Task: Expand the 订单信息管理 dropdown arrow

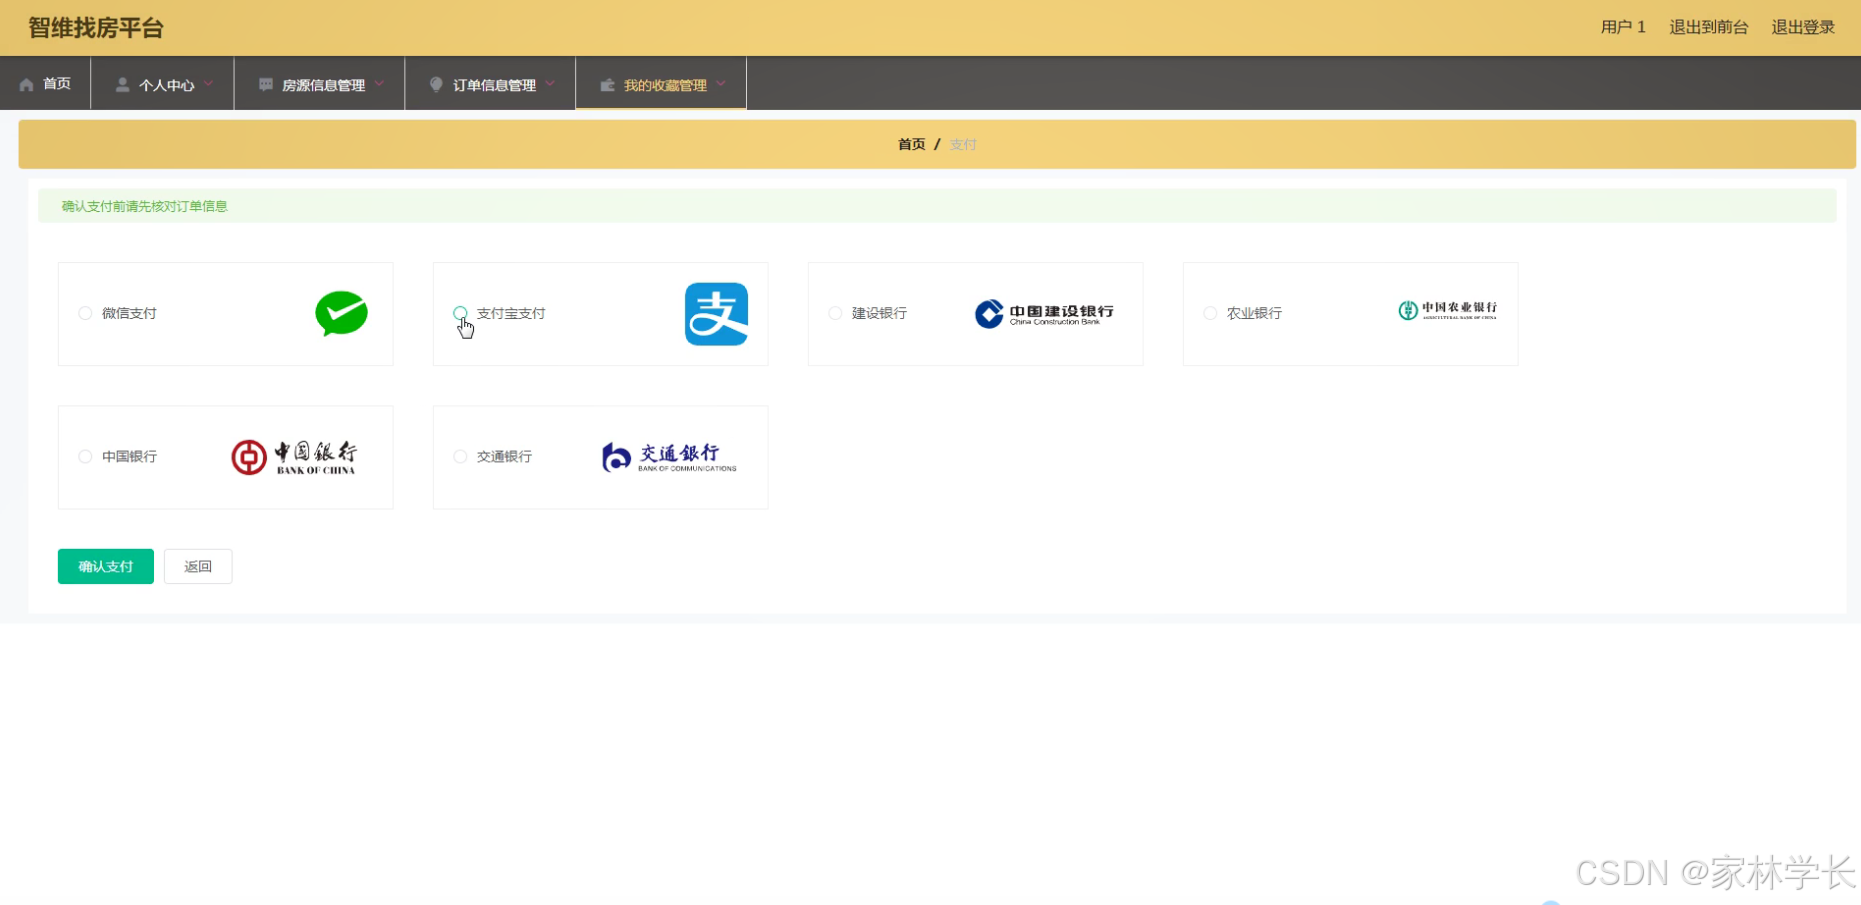Action: pyautogui.click(x=551, y=84)
